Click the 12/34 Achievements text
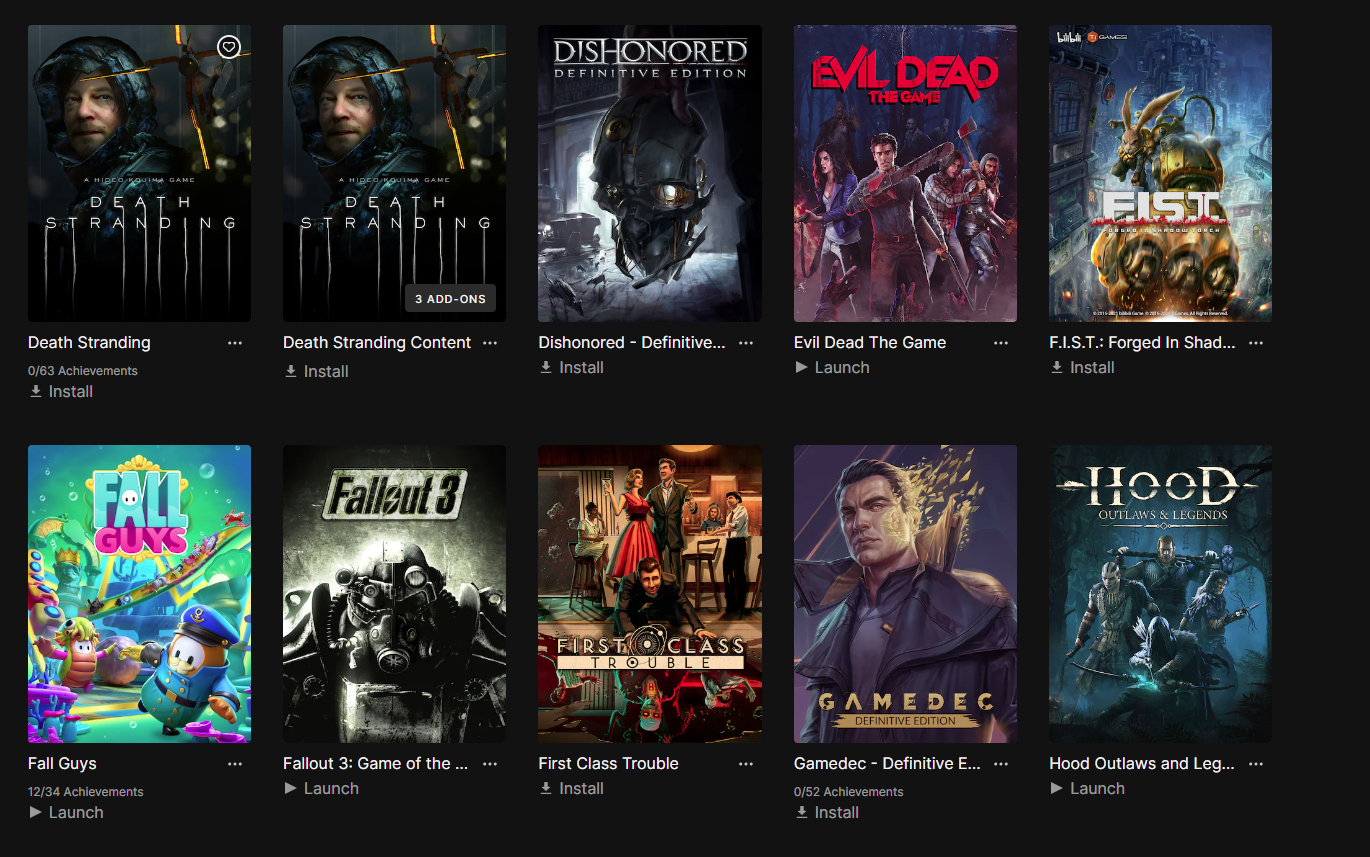 click(x=86, y=792)
